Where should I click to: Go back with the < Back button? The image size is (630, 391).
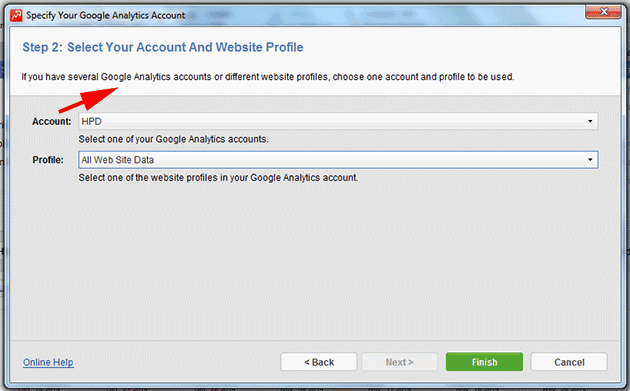pyautogui.click(x=319, y=362)
